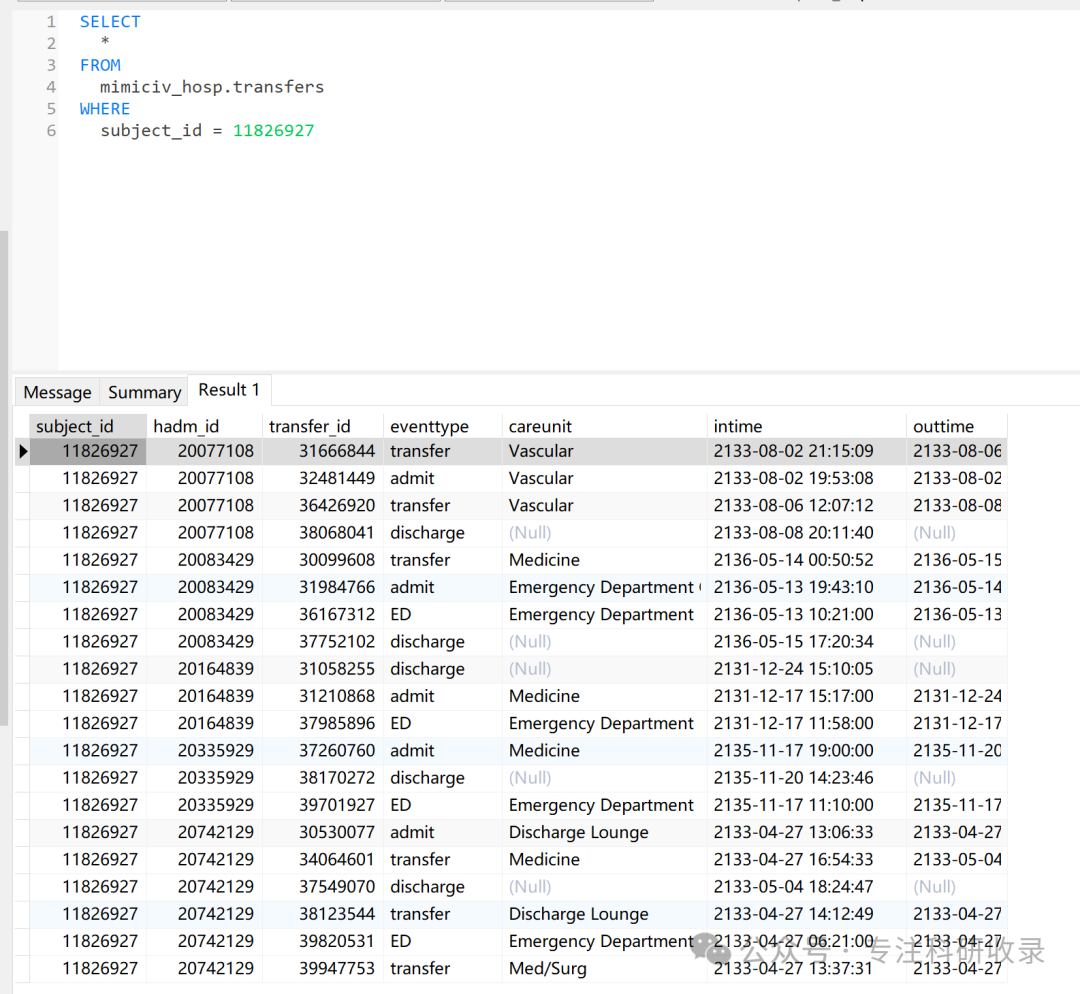Click Discharge Lounge in row 30530077
Viewport: 1080px width, 994px height.
click(x=605, y=832)
